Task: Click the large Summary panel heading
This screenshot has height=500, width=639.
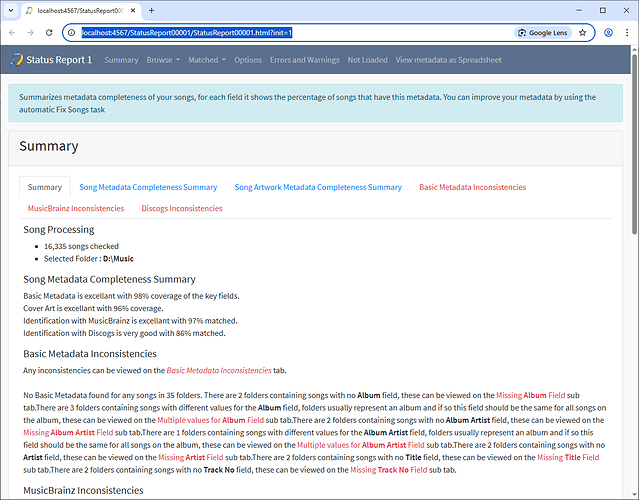Action: coord(49,146)
